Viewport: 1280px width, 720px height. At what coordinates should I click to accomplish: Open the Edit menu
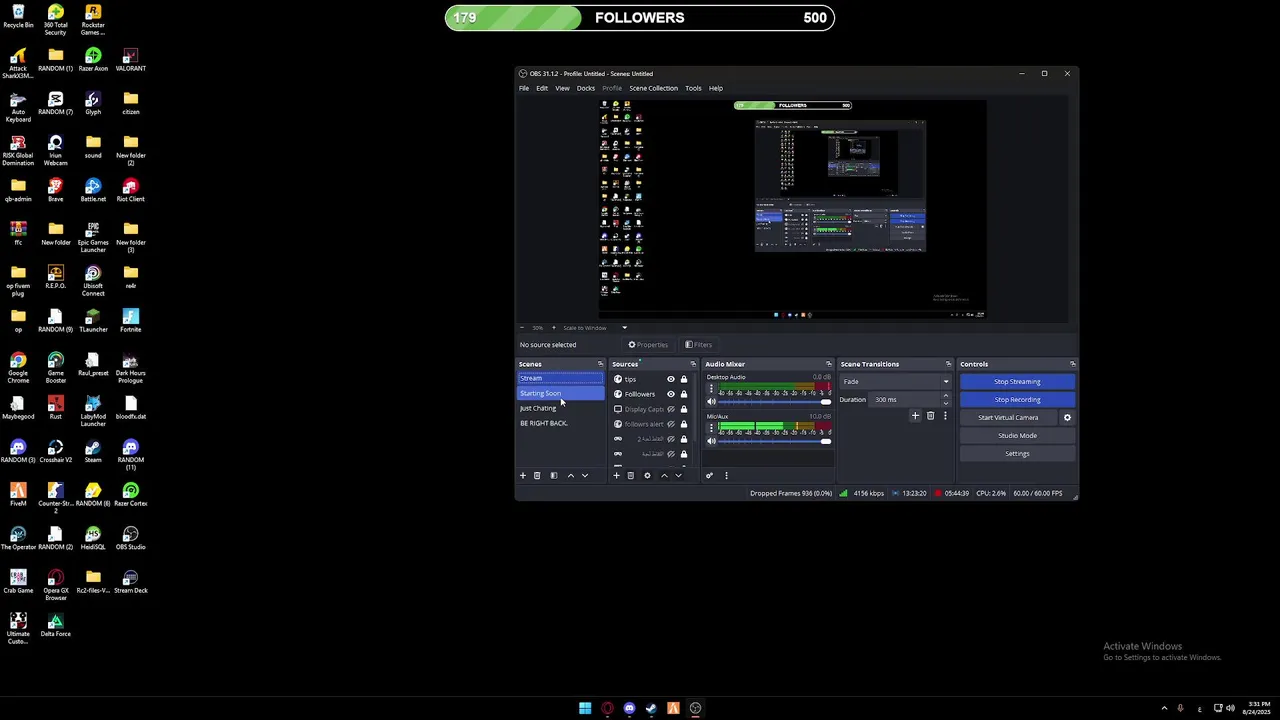point(542,88)
